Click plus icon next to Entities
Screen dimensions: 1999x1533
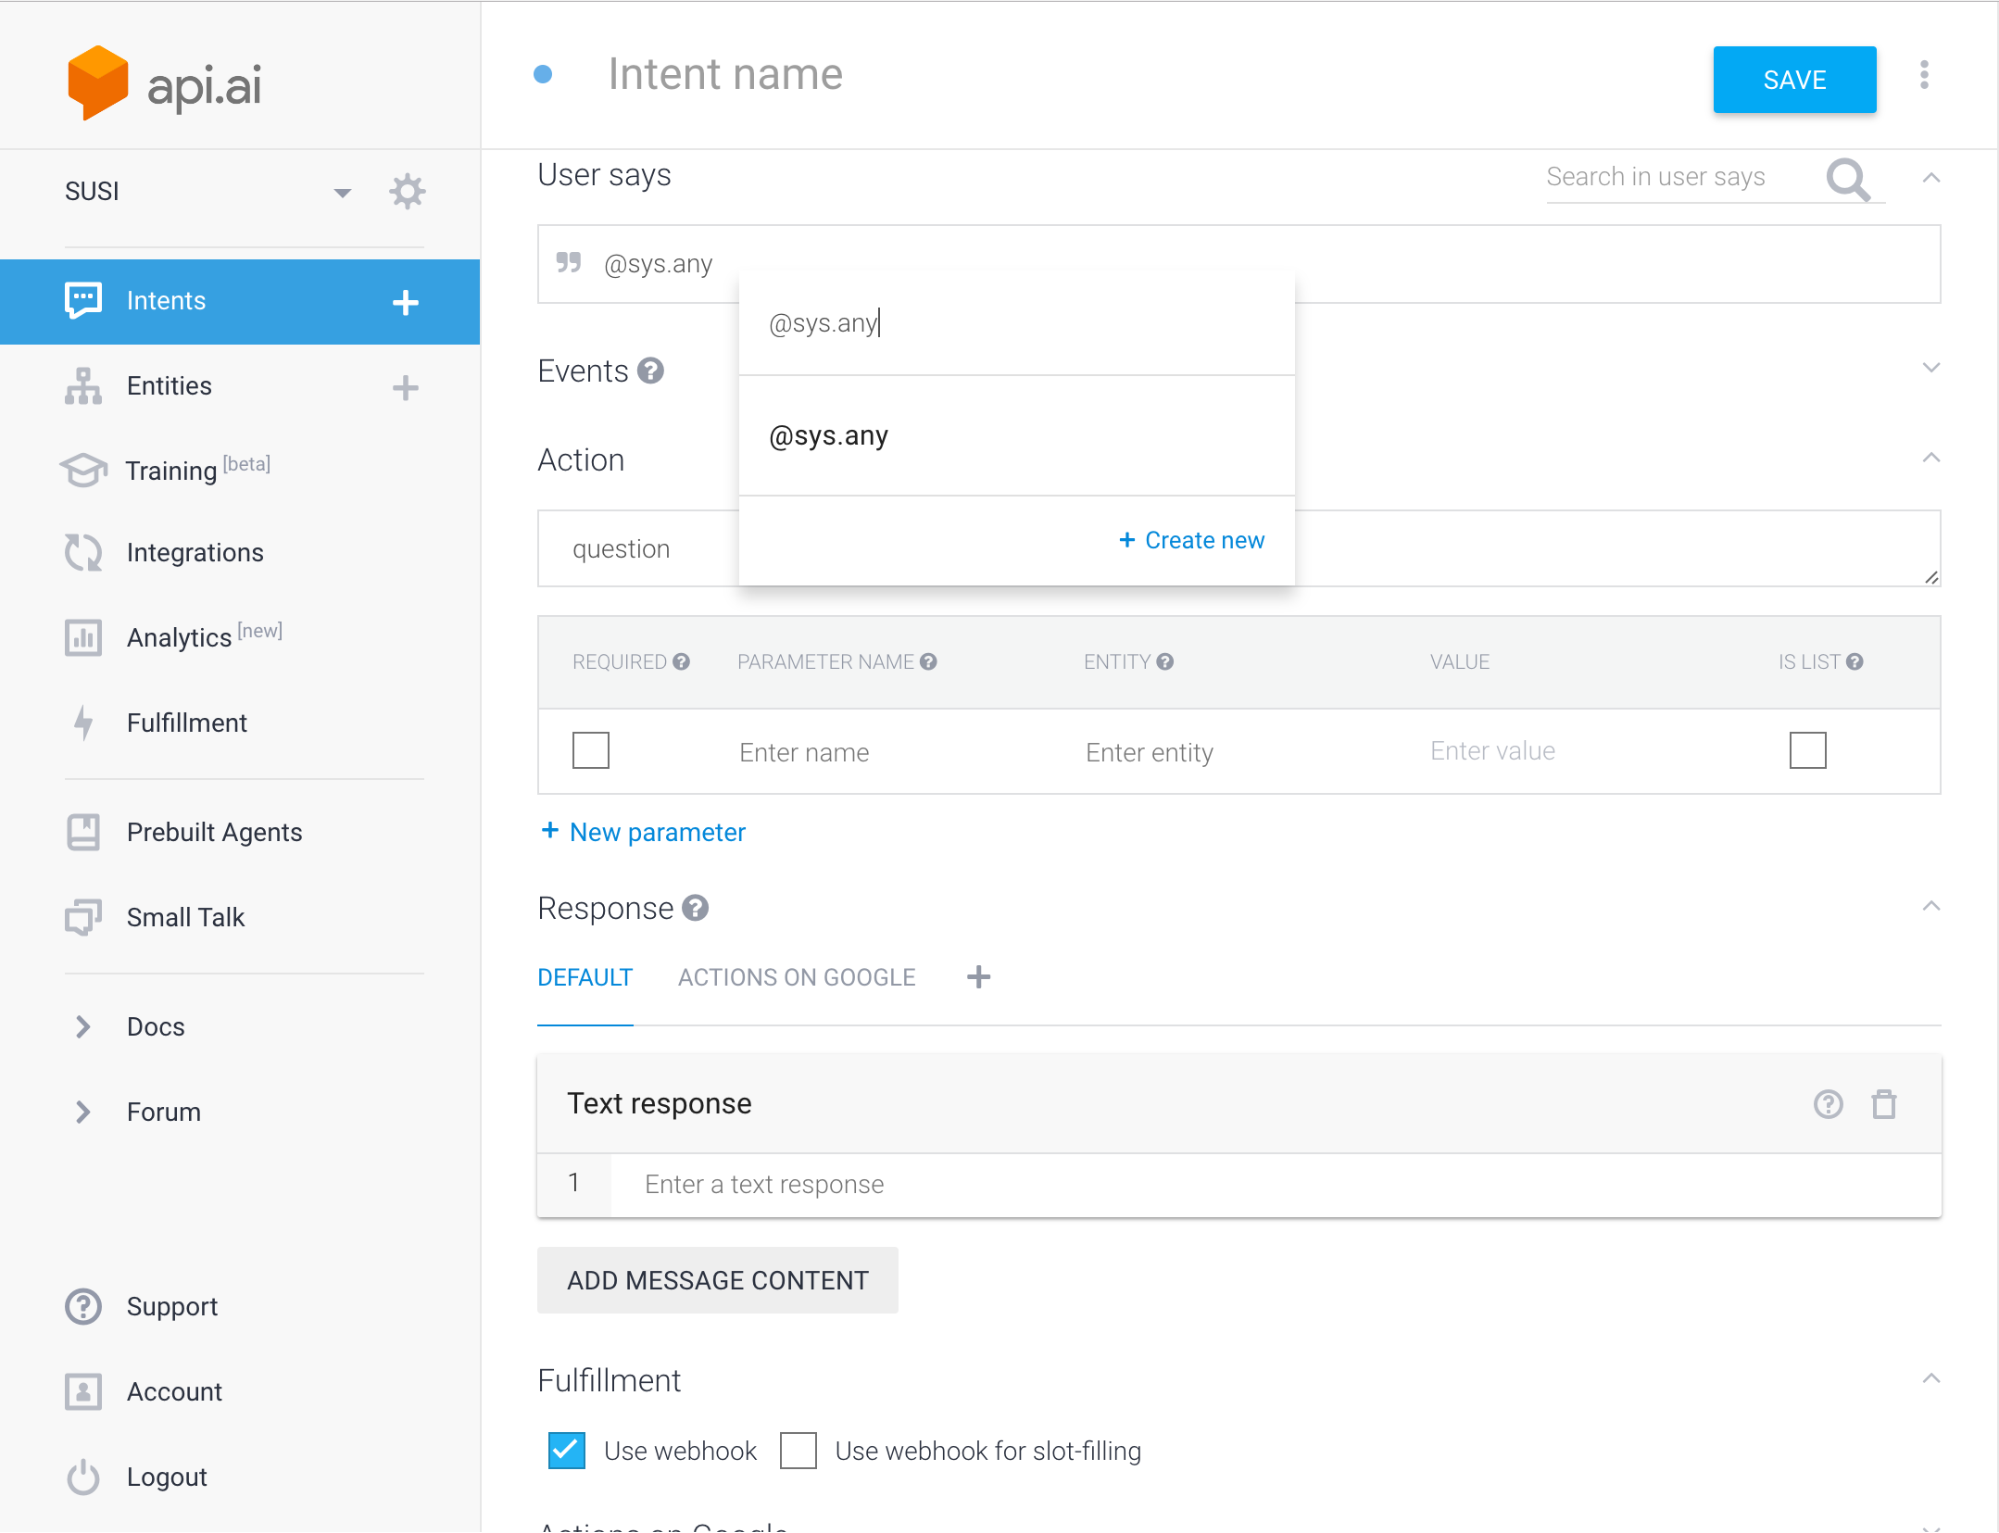click(x=405, y=387)
